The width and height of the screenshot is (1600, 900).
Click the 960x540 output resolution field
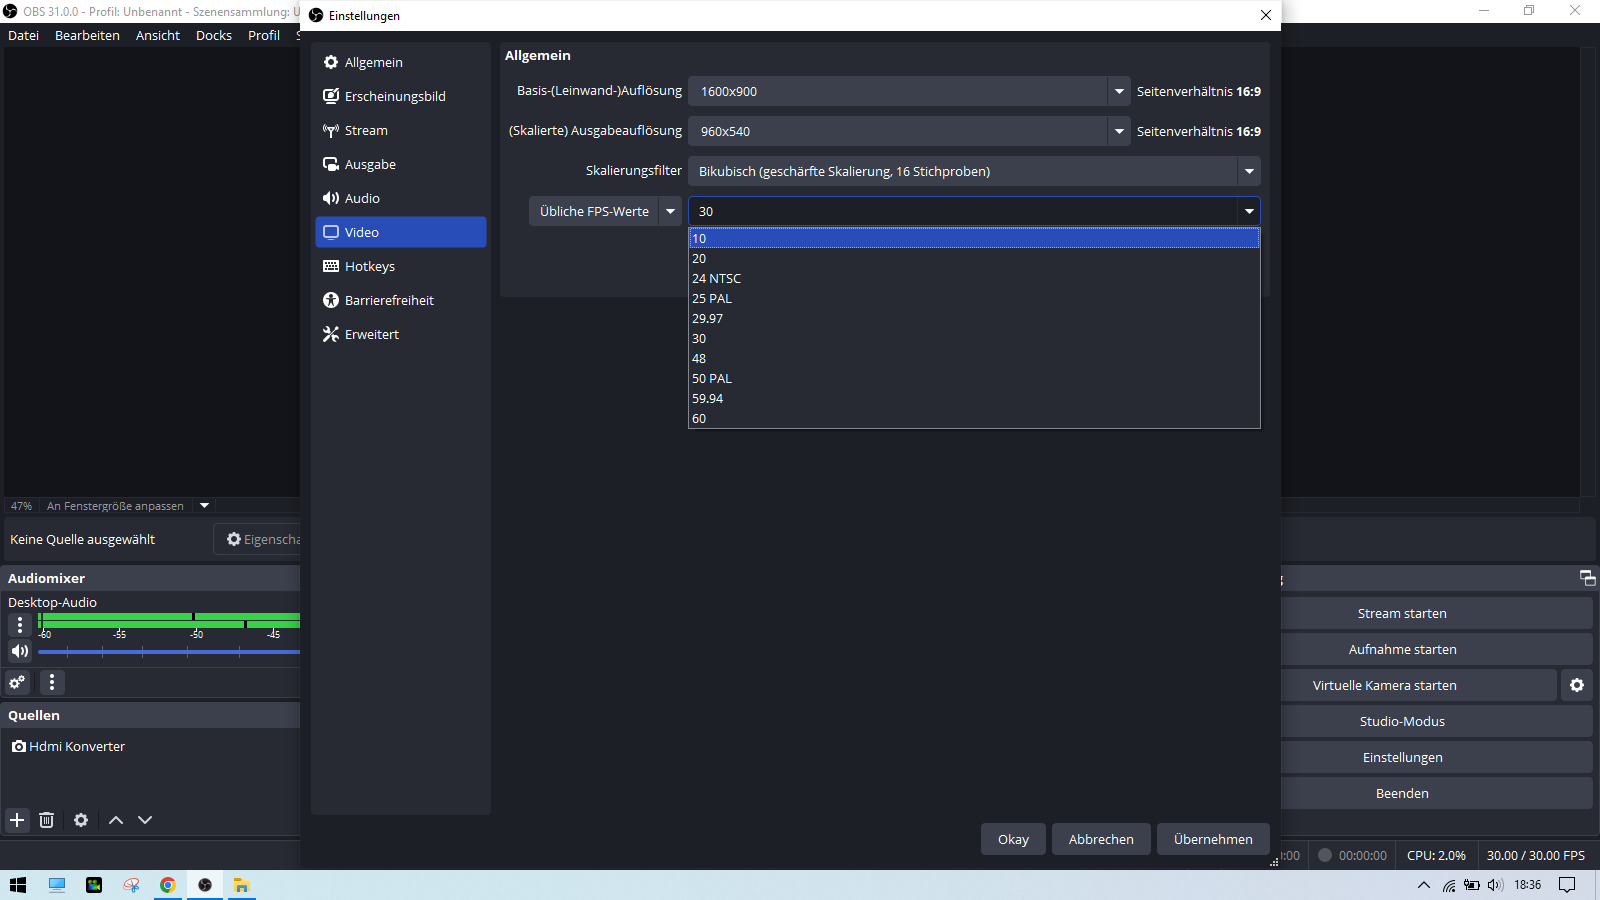tap(898, 131)
